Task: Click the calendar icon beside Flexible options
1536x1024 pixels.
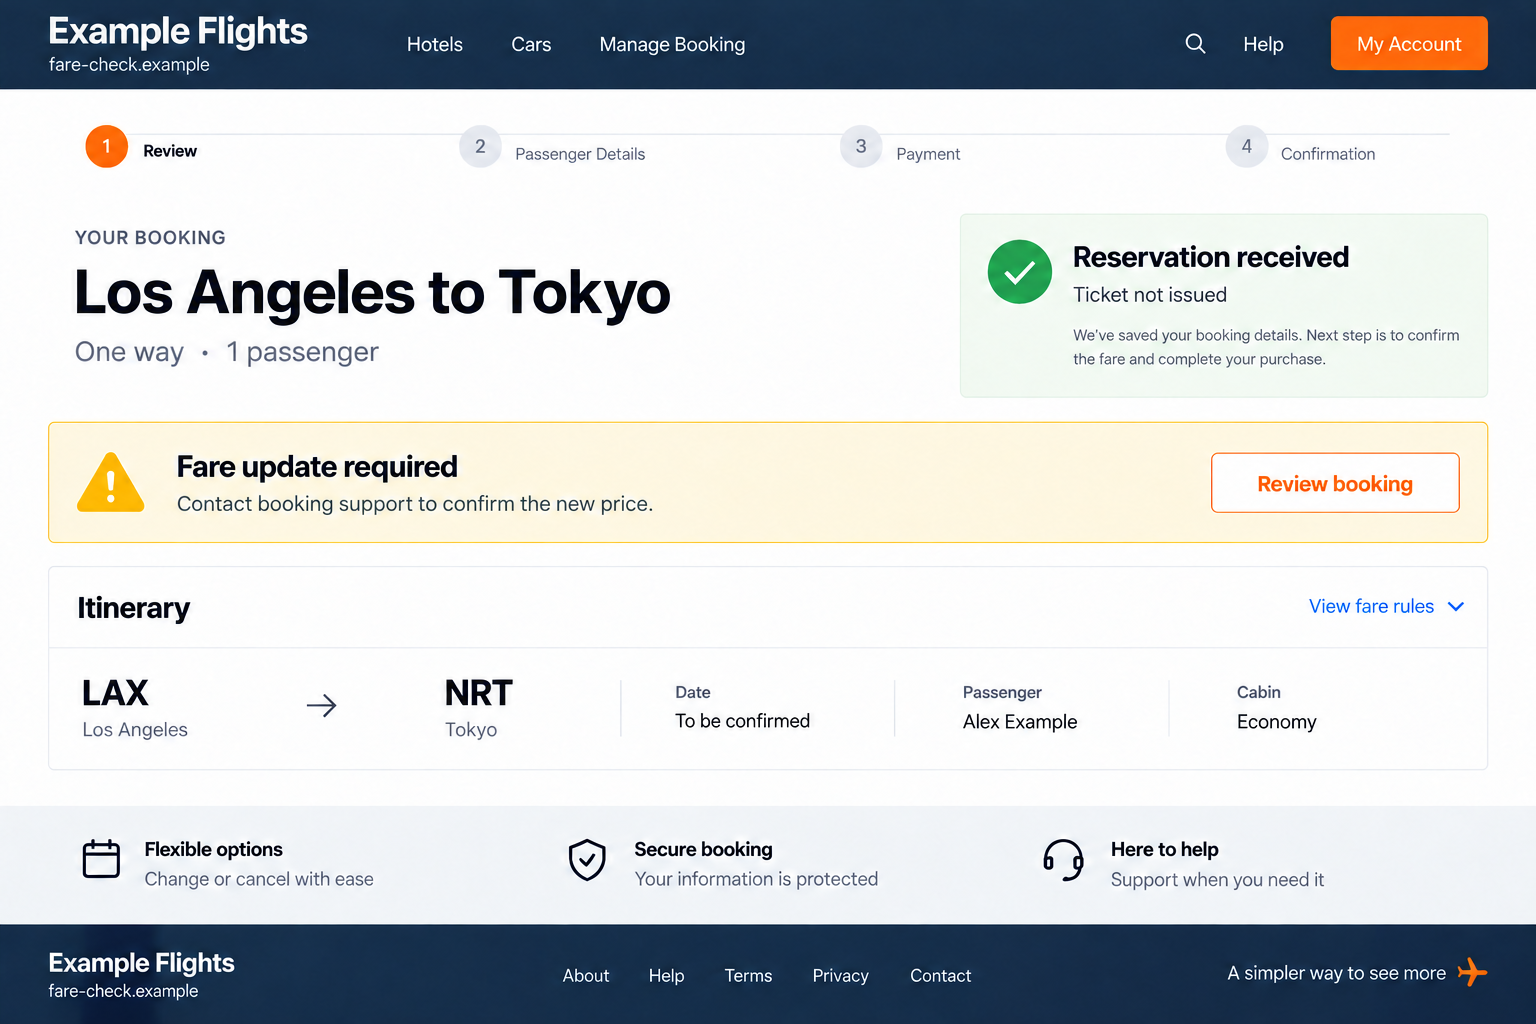Action: 101,859
